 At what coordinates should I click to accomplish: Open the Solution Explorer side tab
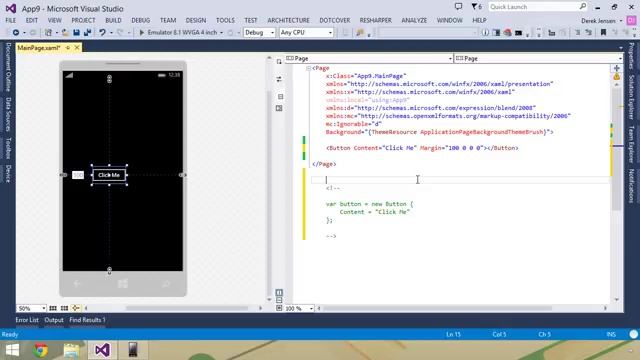(631, 97)
